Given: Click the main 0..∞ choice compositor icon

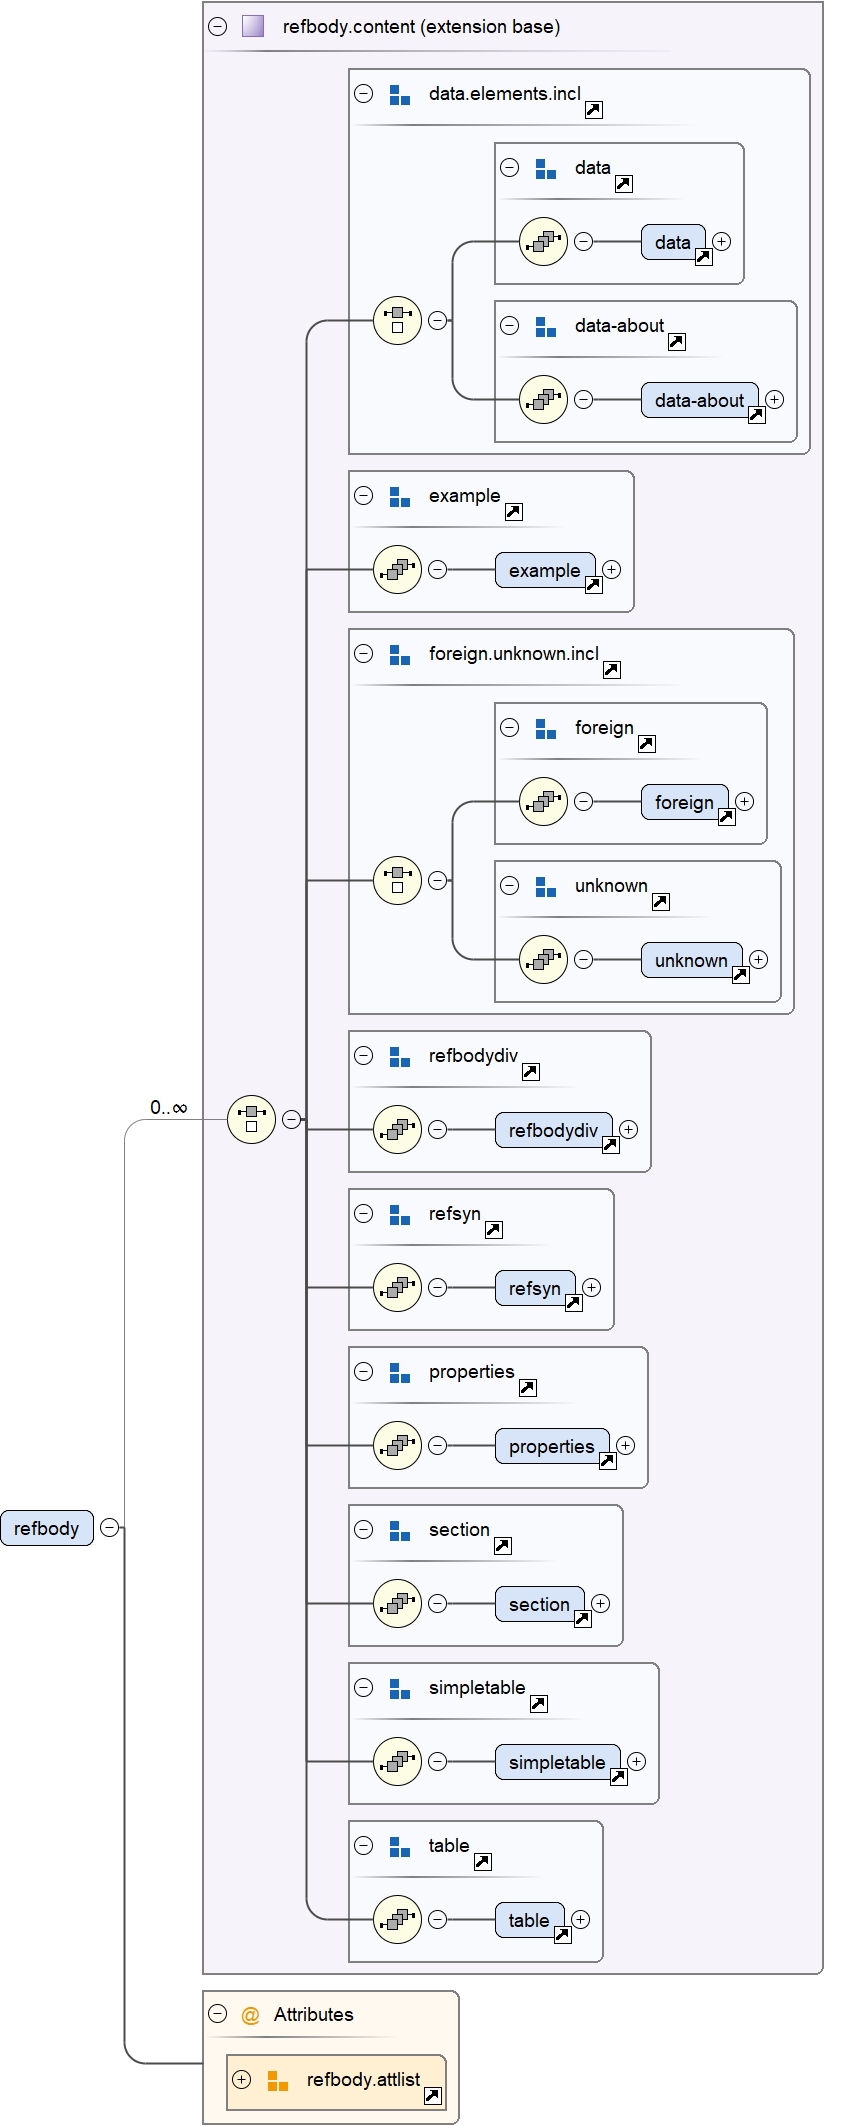Looking at the screenshot, I should tap(251, 1119).
